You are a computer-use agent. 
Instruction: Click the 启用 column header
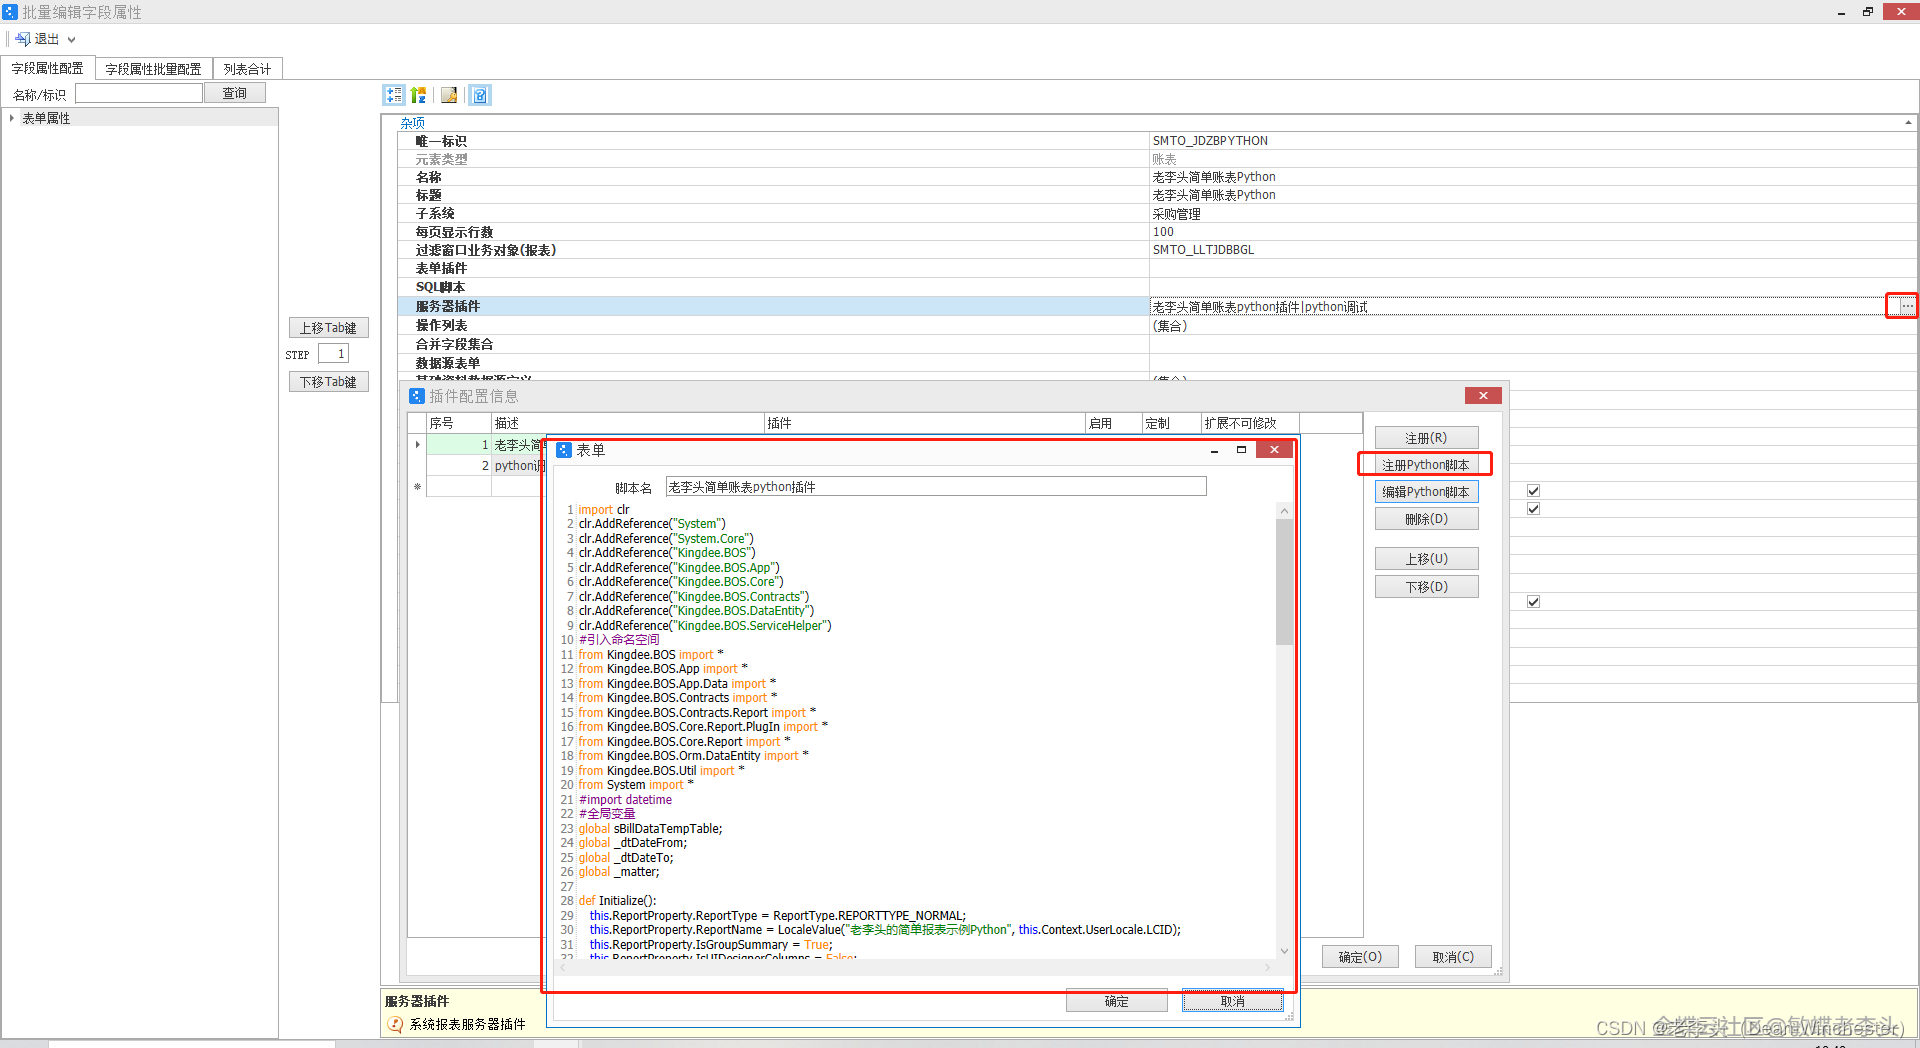tap(1114, 423)
